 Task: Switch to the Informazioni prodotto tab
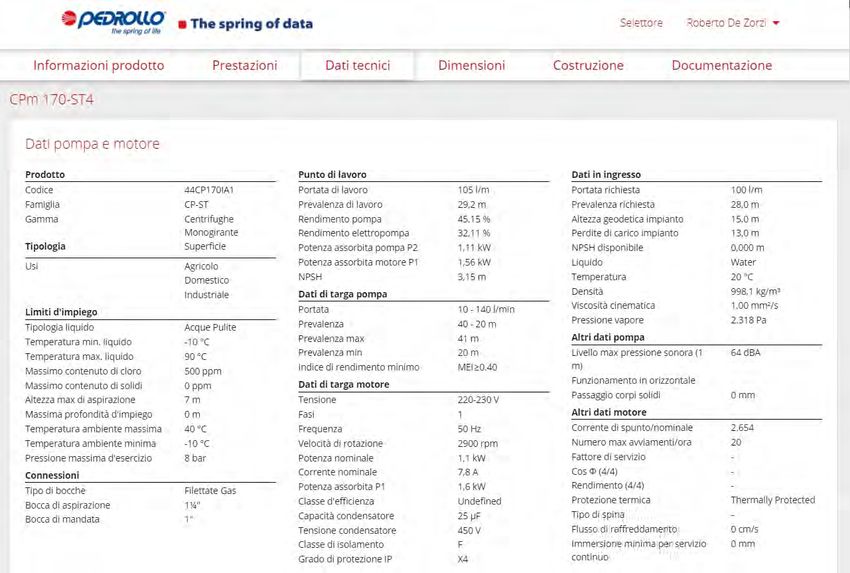point(98,65)
